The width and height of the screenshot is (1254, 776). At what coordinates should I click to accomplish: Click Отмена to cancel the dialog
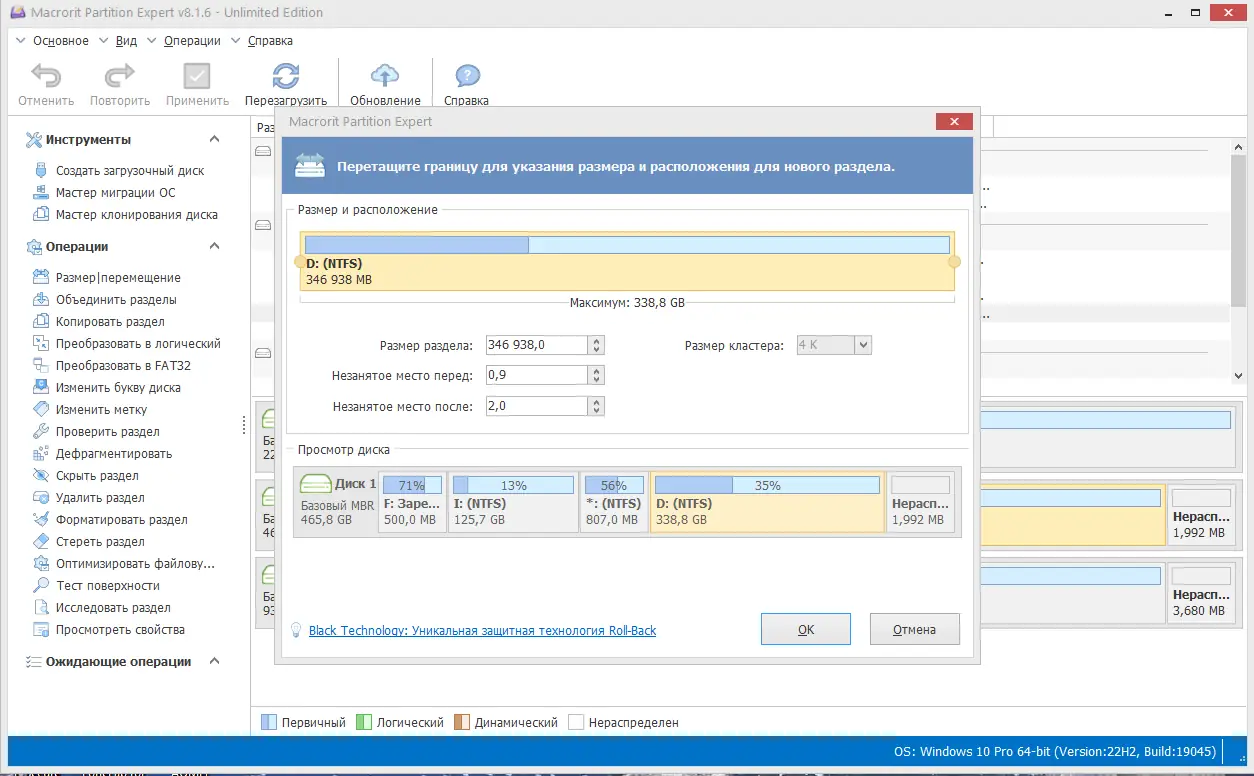(x=915, y=629)
